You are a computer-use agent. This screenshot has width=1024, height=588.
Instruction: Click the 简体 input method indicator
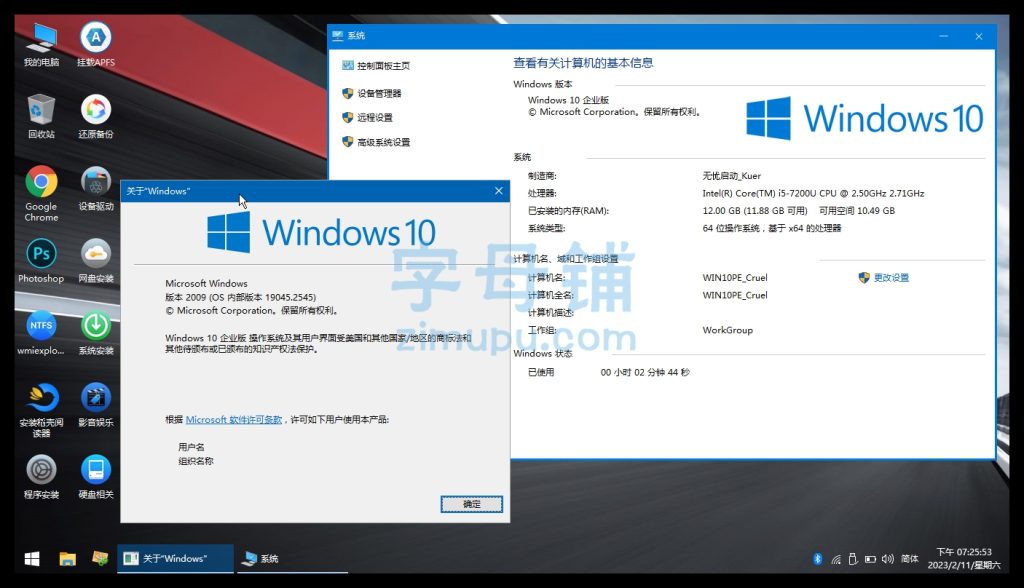[910, 559]
